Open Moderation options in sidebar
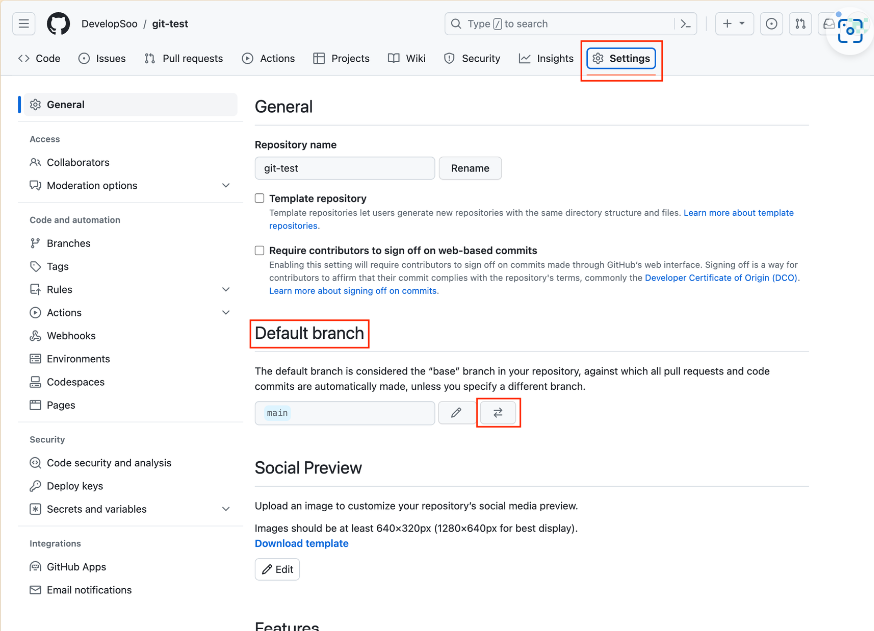Screen dimensions: 874x631 point(130,185)
